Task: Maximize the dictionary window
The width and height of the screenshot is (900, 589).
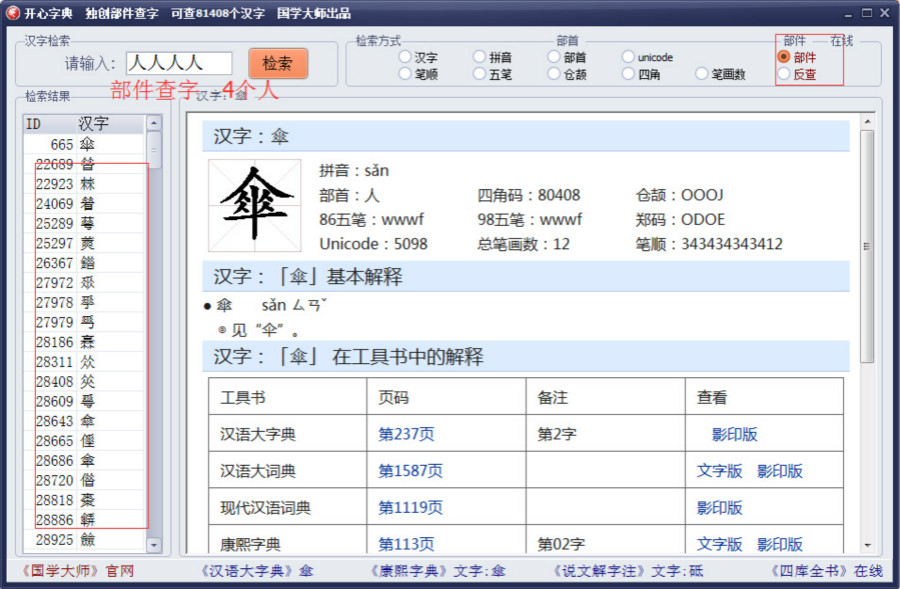Action: pyautogui.click(x=866, y=12)
